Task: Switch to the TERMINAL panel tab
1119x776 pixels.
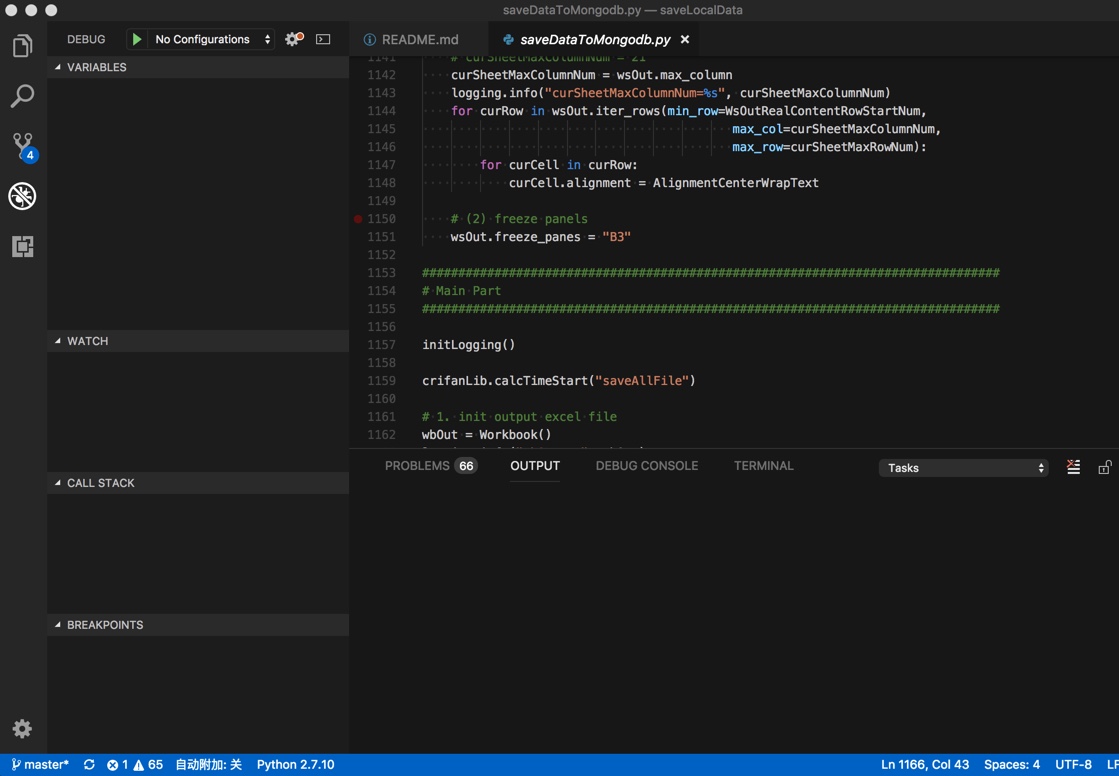Action: tap(763, 466)
